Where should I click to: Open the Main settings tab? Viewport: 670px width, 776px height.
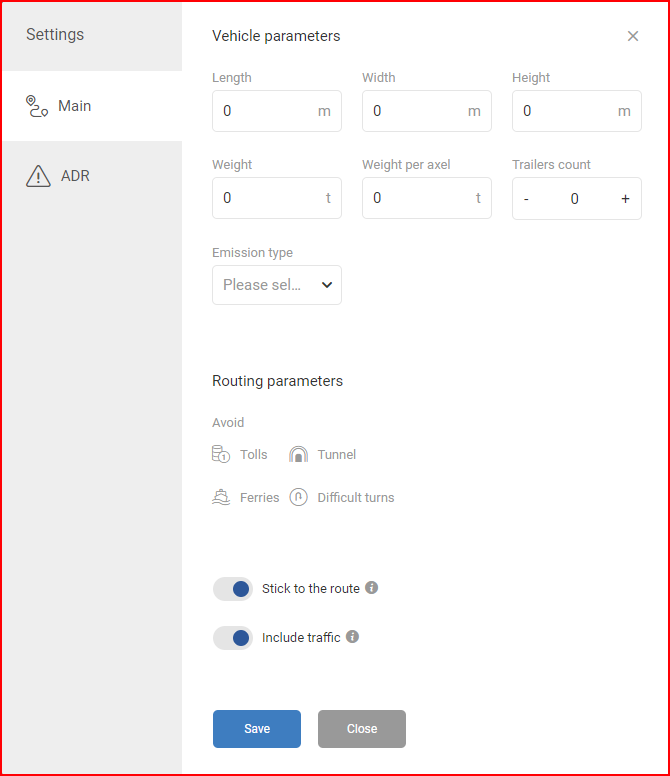(x=93, y=106)
